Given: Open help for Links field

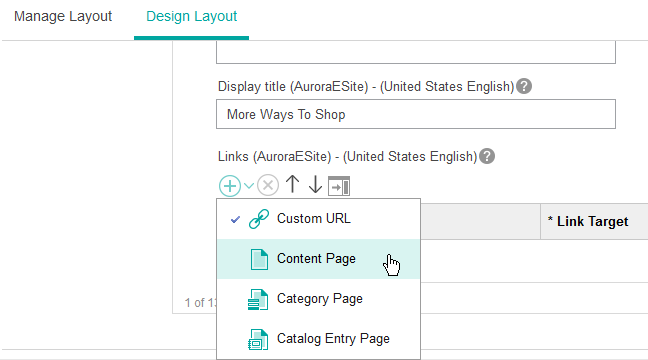Looking at the screenshot, I should point(487,156).
